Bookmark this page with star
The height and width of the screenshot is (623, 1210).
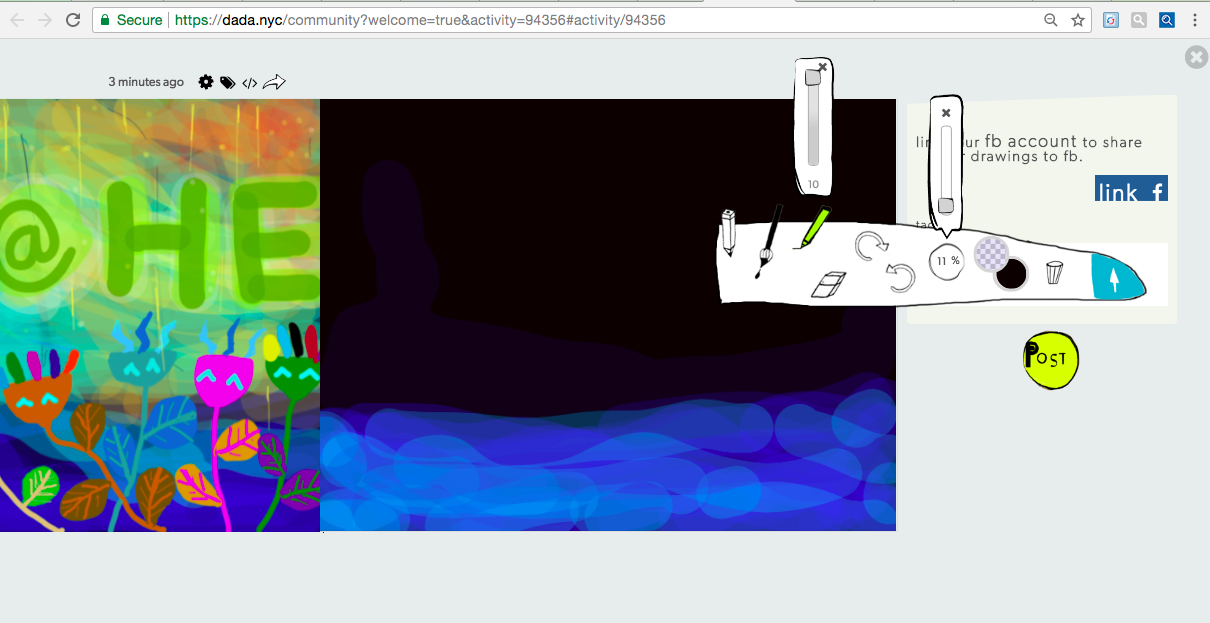click(x=1077, y=20)
